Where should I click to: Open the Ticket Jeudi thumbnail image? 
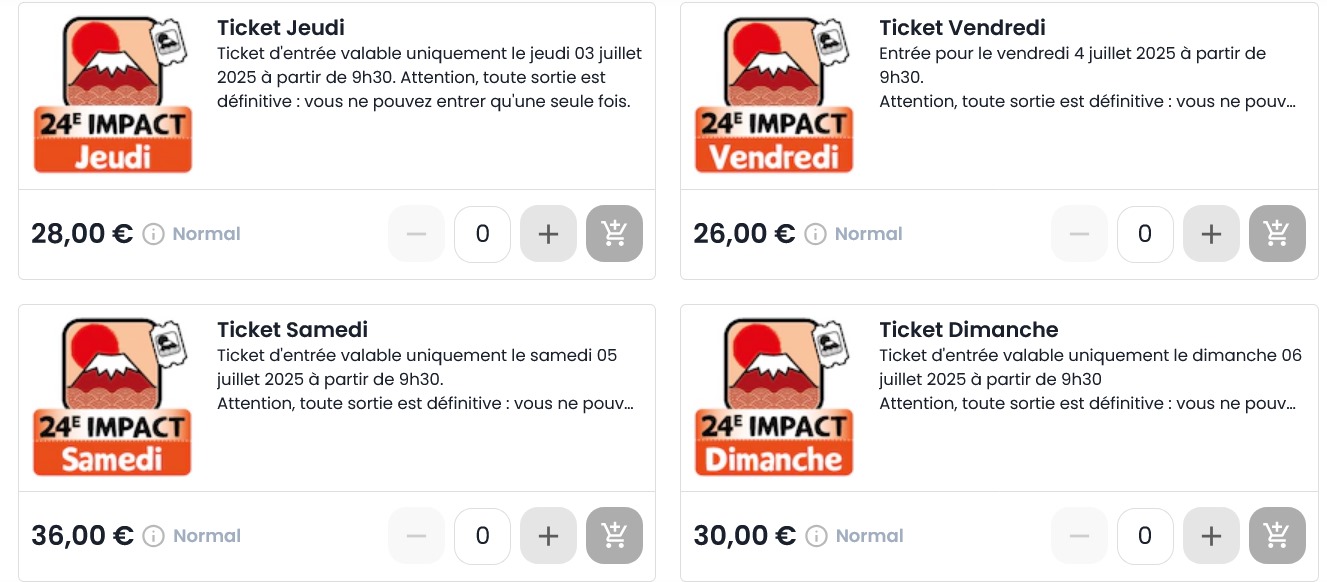[112, 95]
